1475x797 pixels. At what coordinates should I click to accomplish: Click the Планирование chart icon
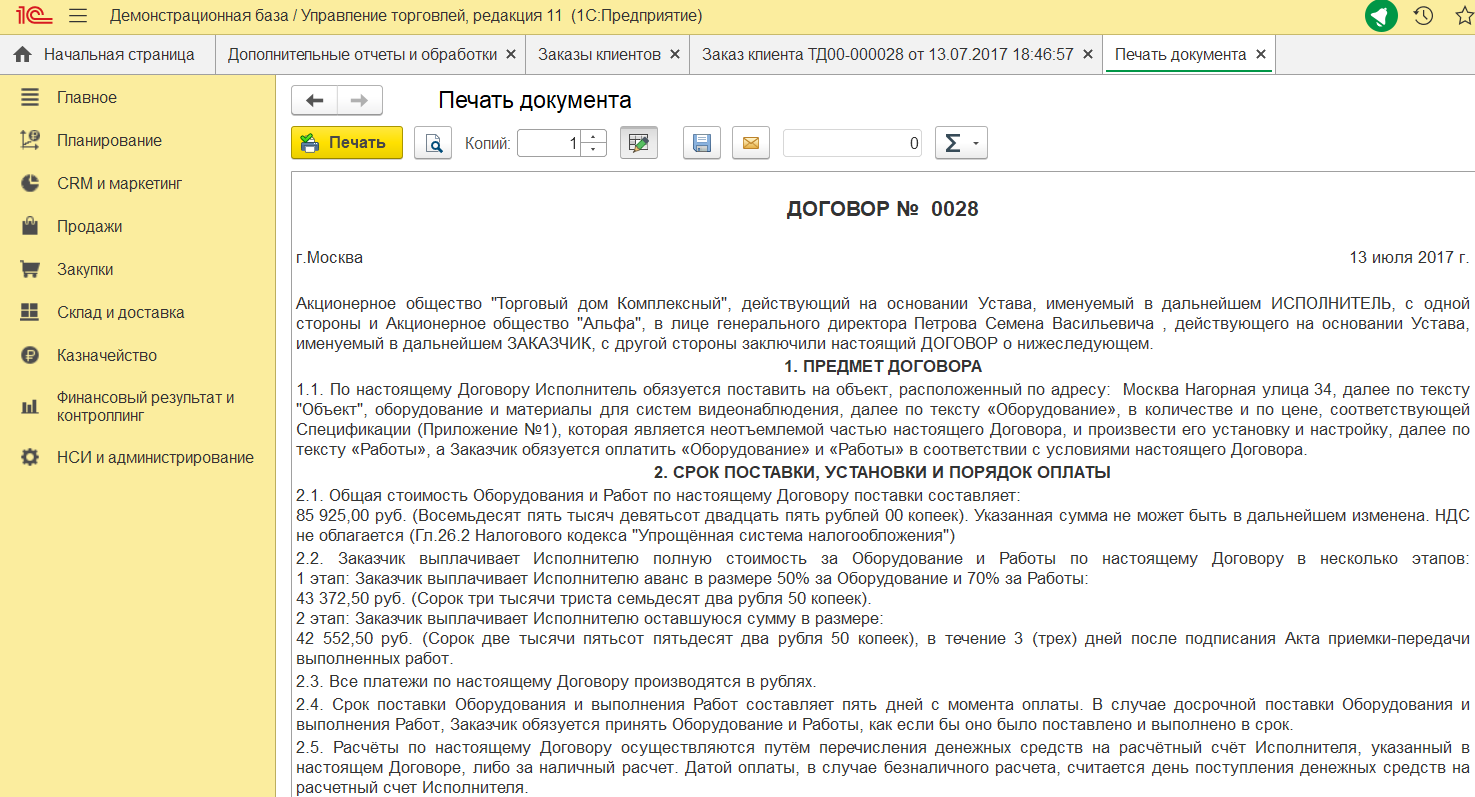coord(30,141)
